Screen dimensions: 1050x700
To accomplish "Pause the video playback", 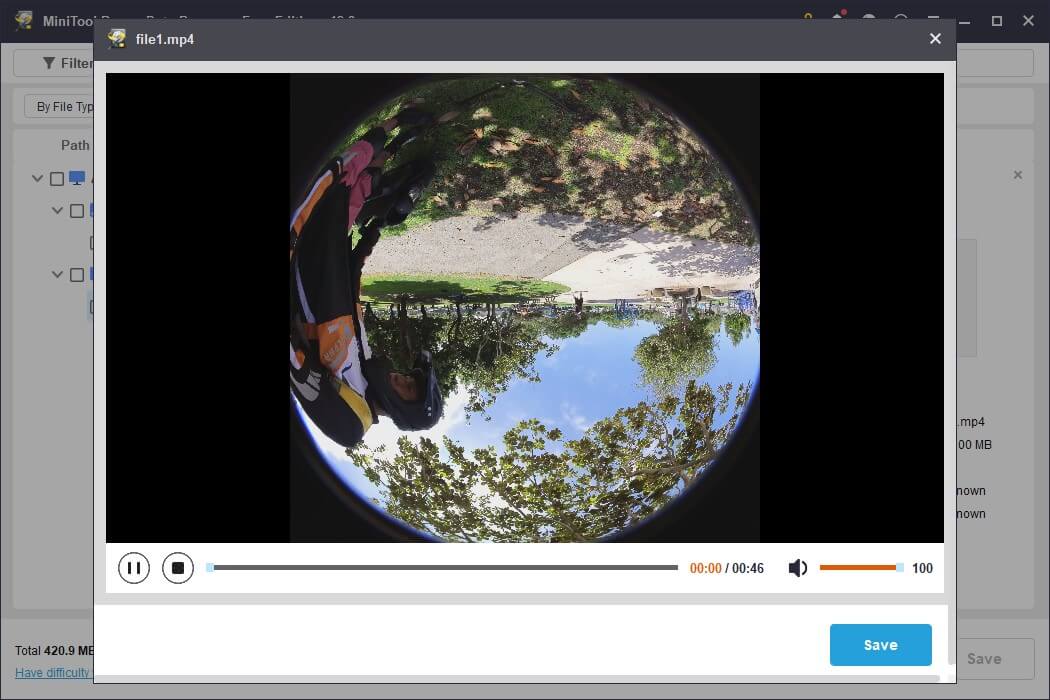I will (134, 567).
